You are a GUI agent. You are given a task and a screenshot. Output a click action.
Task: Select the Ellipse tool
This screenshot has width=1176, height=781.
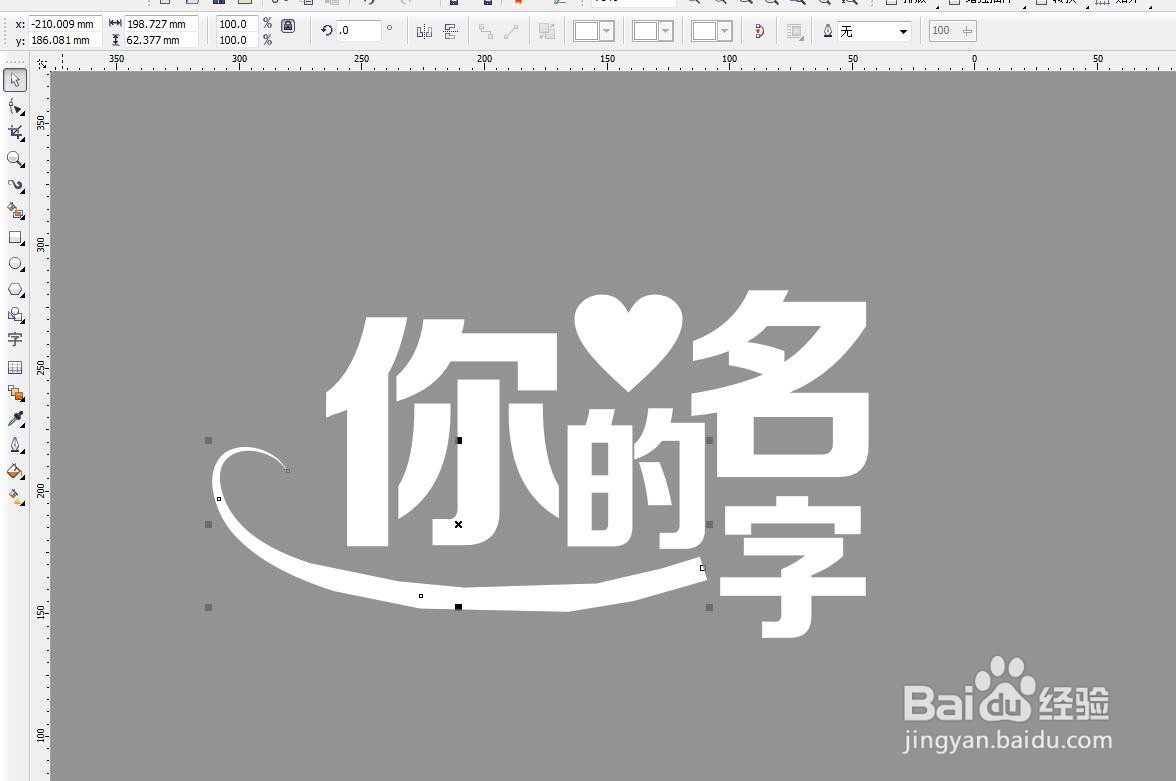[x=15, y=264]
